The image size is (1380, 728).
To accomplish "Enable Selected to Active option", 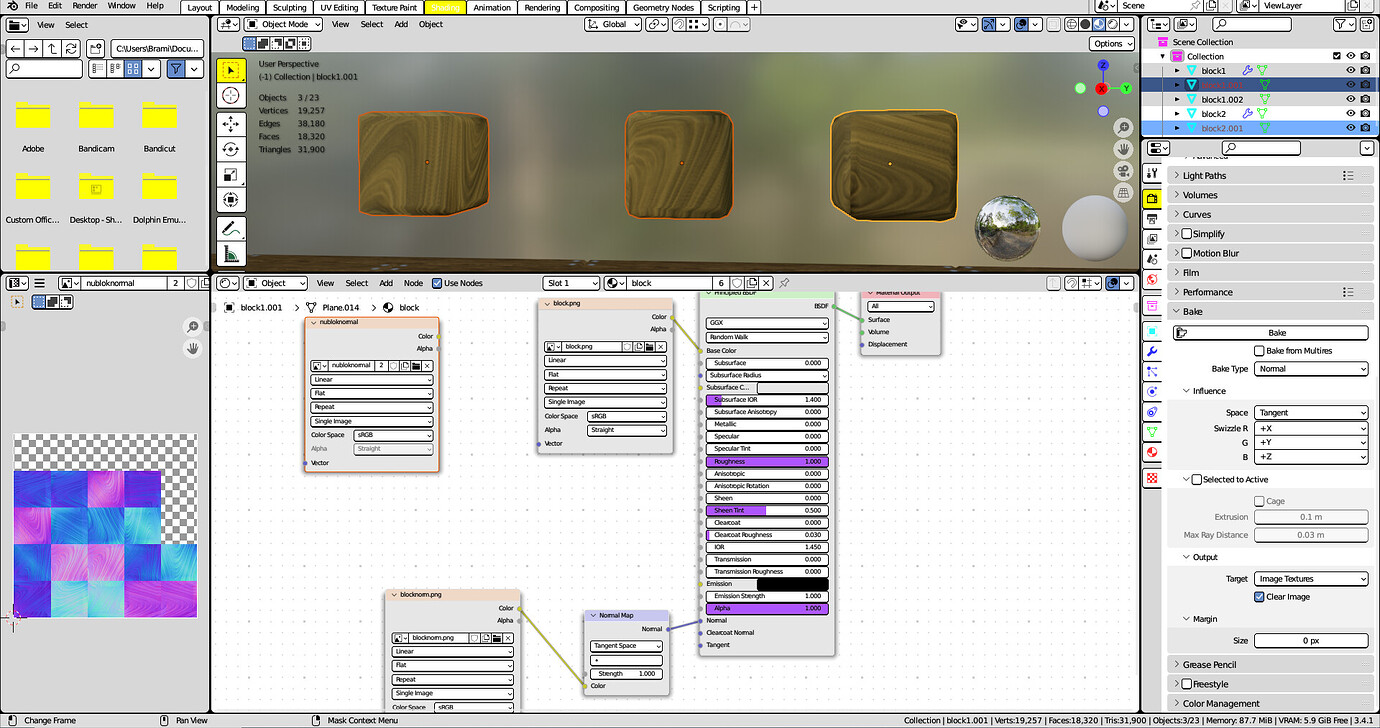I will pyautogui.click(x=1196, y=479).
